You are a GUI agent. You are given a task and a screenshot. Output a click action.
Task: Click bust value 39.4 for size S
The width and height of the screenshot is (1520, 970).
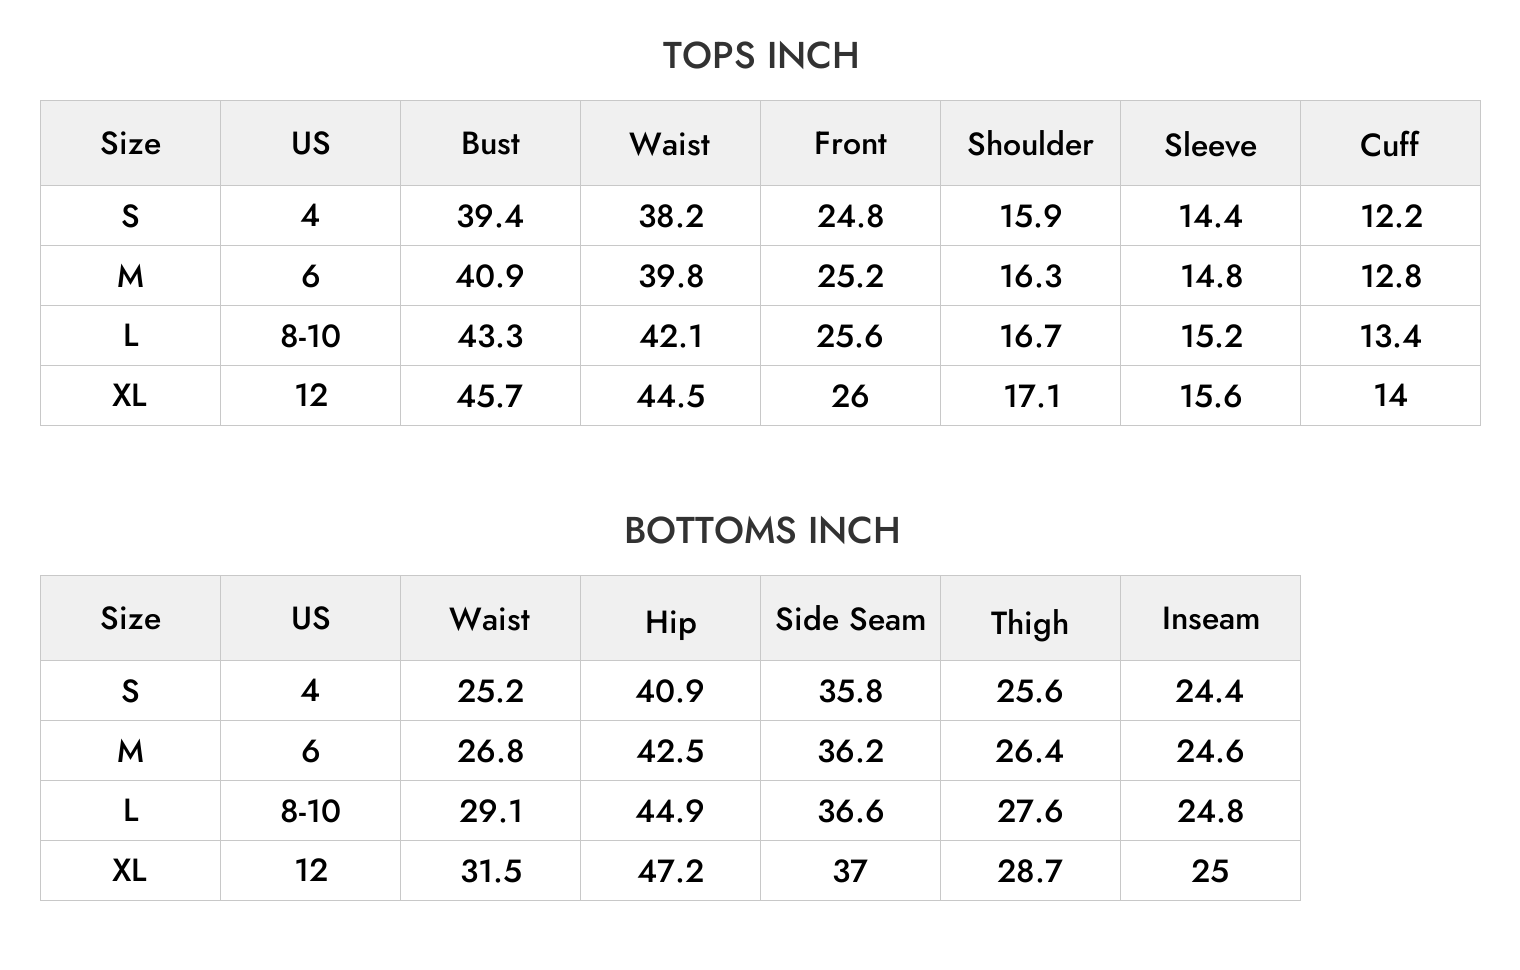point(490,216)
